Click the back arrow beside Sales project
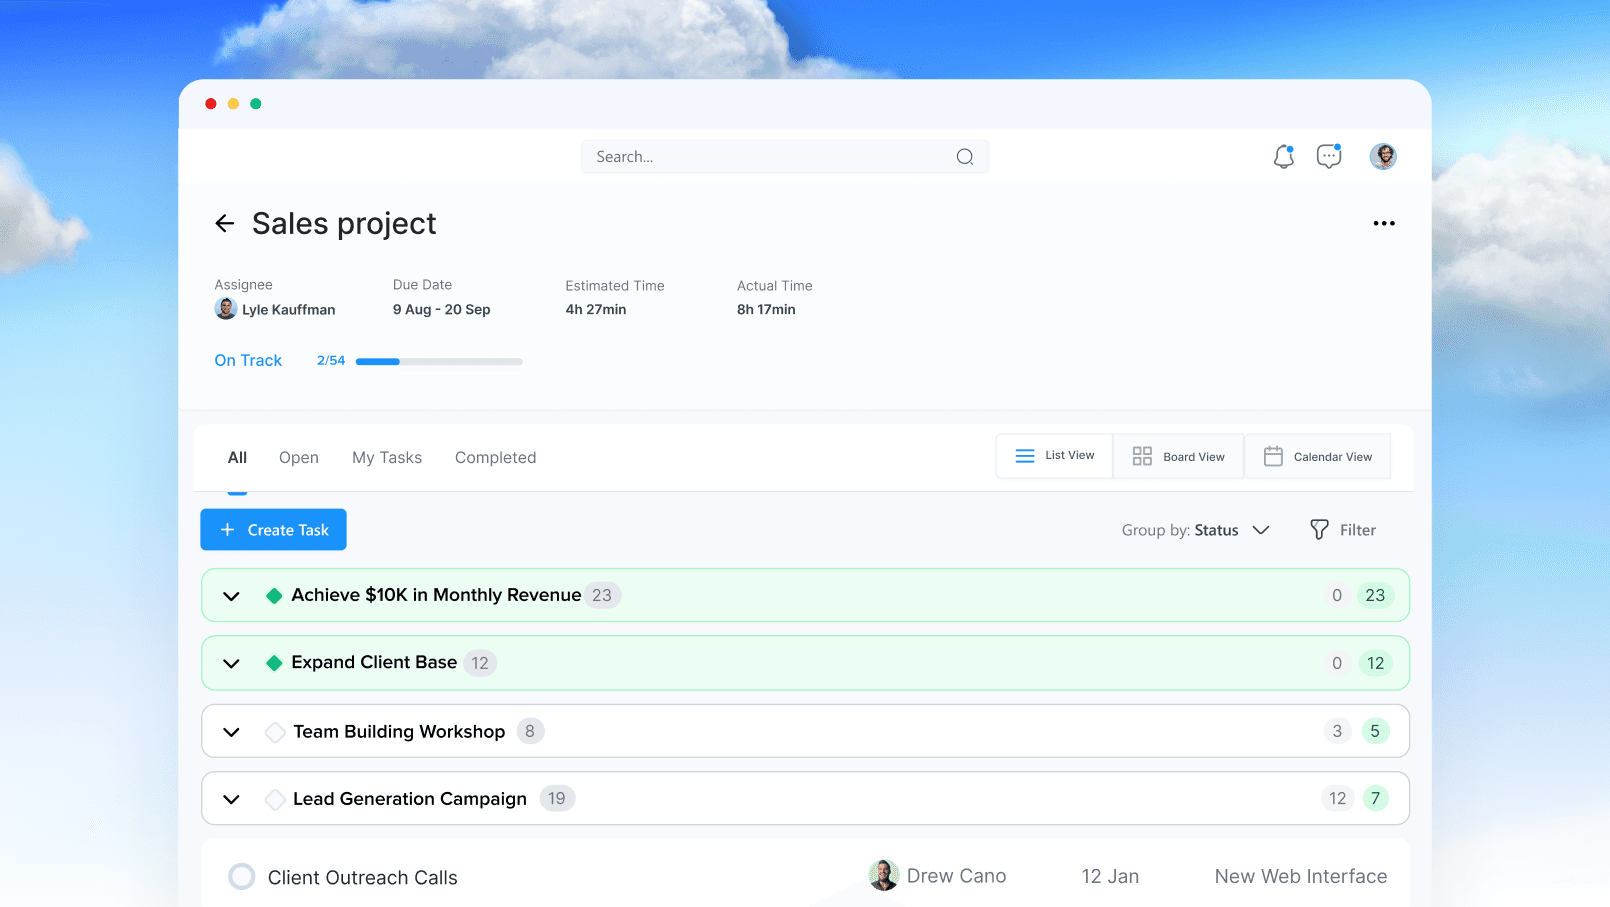Viewport: 1610px width, 907px height. pyautogui.click(x=225, y=223)
